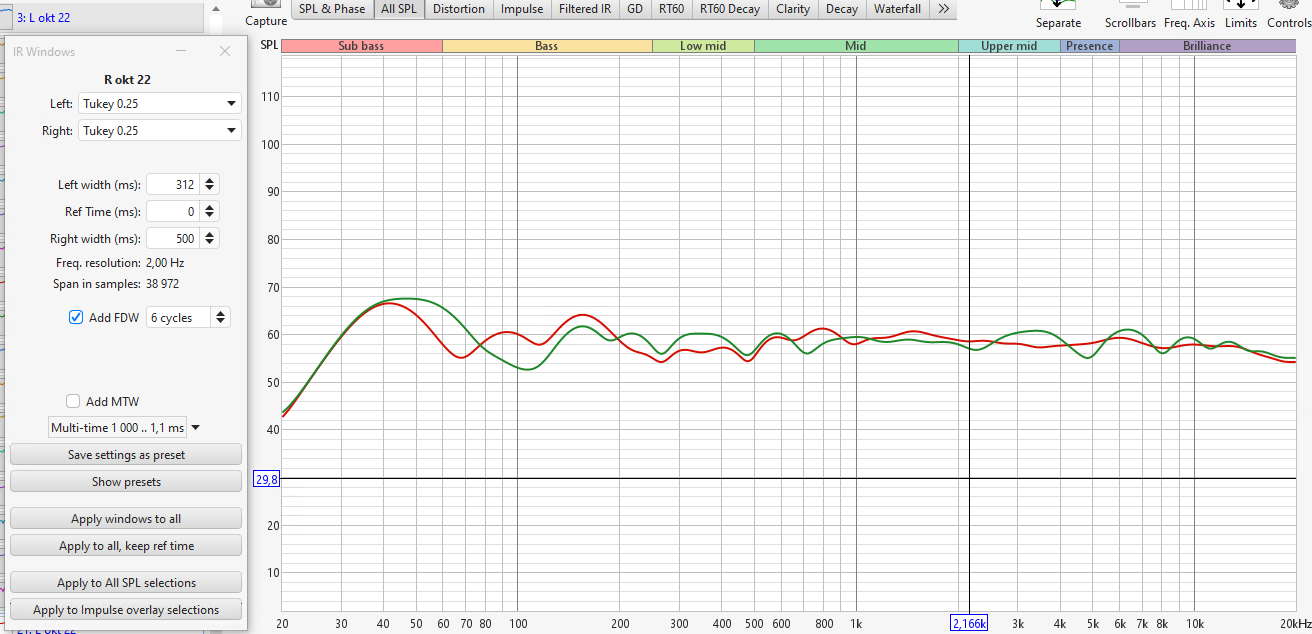The width and height of the screenshot is (1312, 634).
Task: Click Left width value field
Action: (x=173, y=184)
